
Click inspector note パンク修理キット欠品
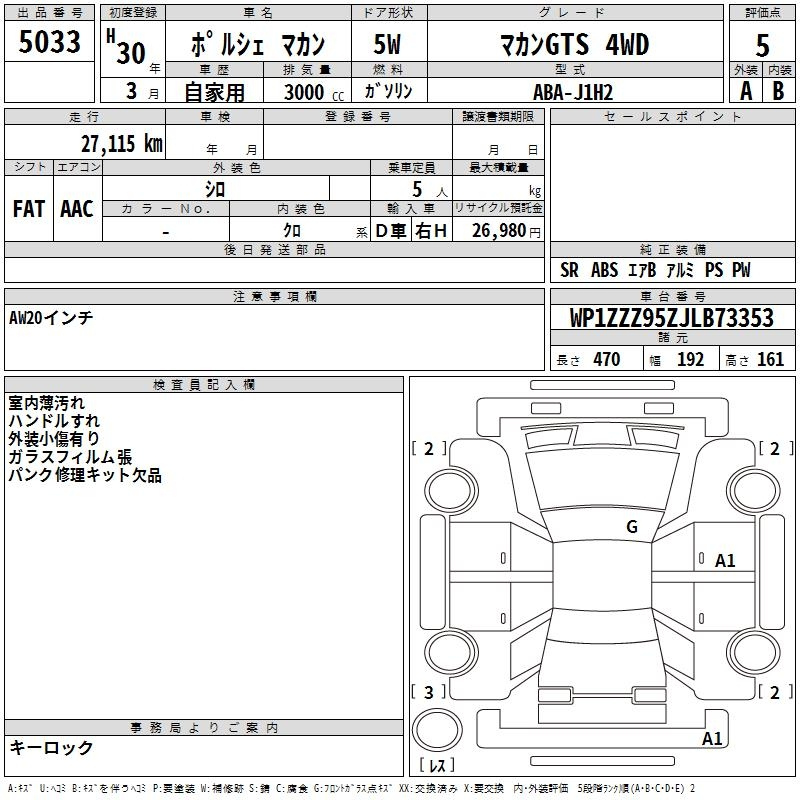click(85, 475)
